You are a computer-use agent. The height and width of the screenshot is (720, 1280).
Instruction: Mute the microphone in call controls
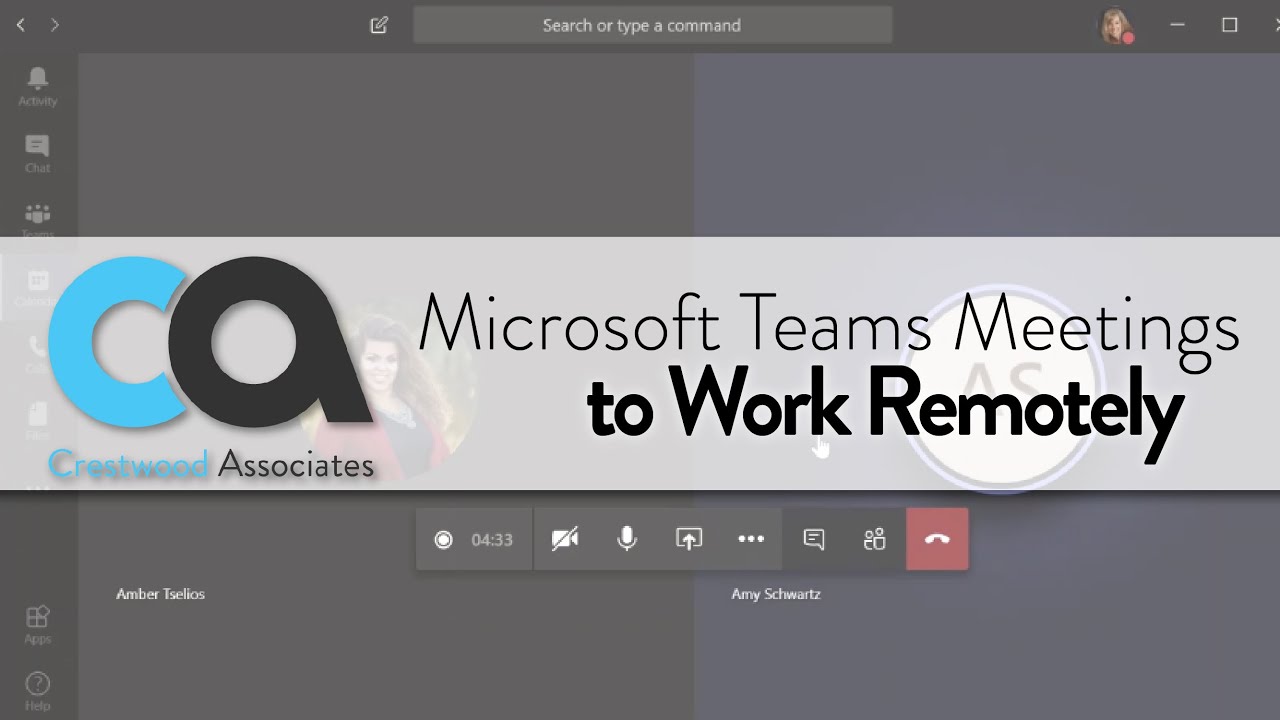point(627,539)
